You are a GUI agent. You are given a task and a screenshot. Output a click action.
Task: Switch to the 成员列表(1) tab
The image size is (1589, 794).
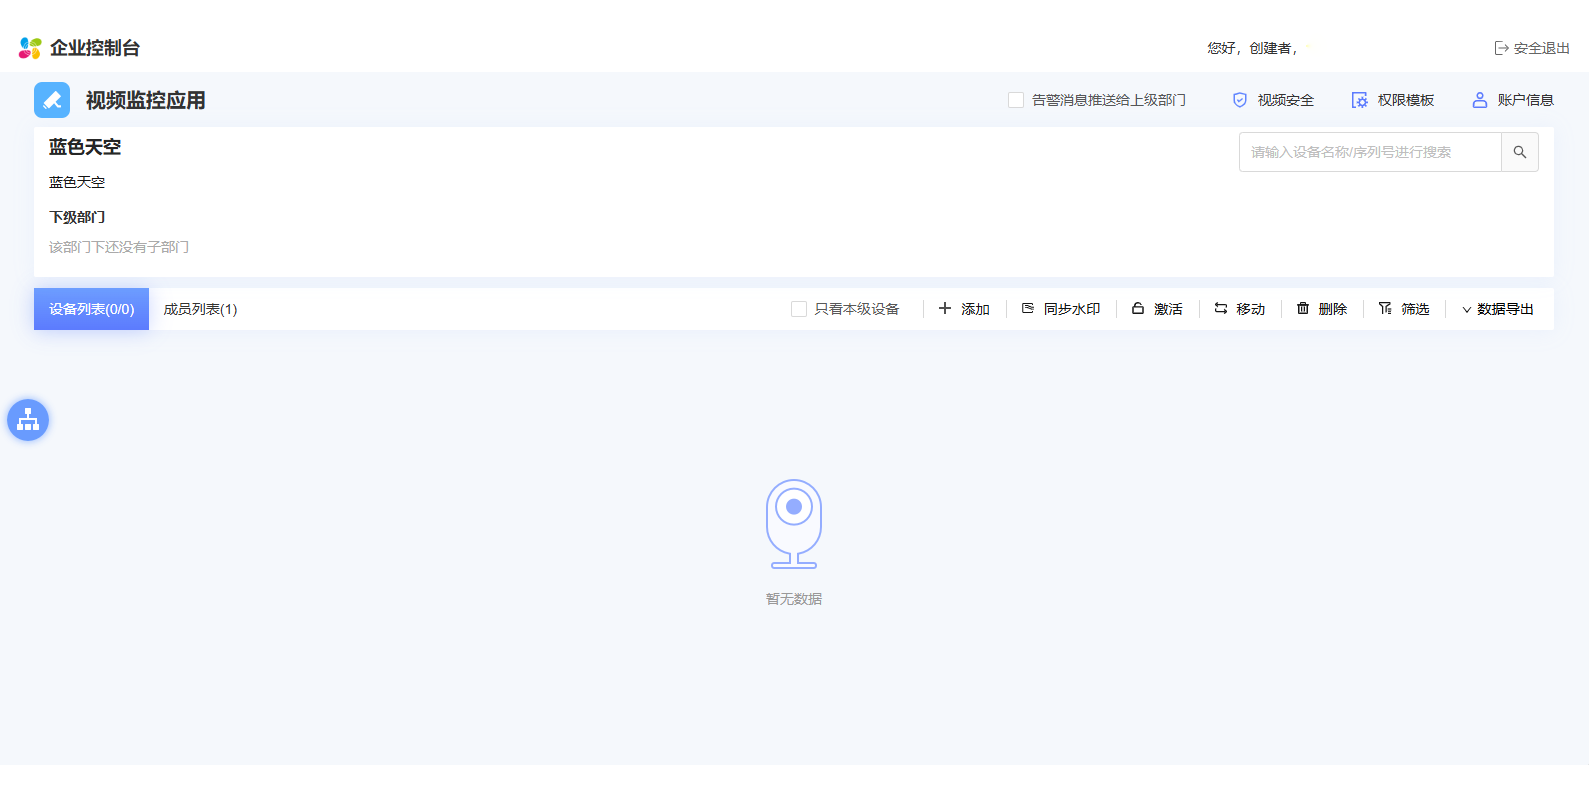200,309
